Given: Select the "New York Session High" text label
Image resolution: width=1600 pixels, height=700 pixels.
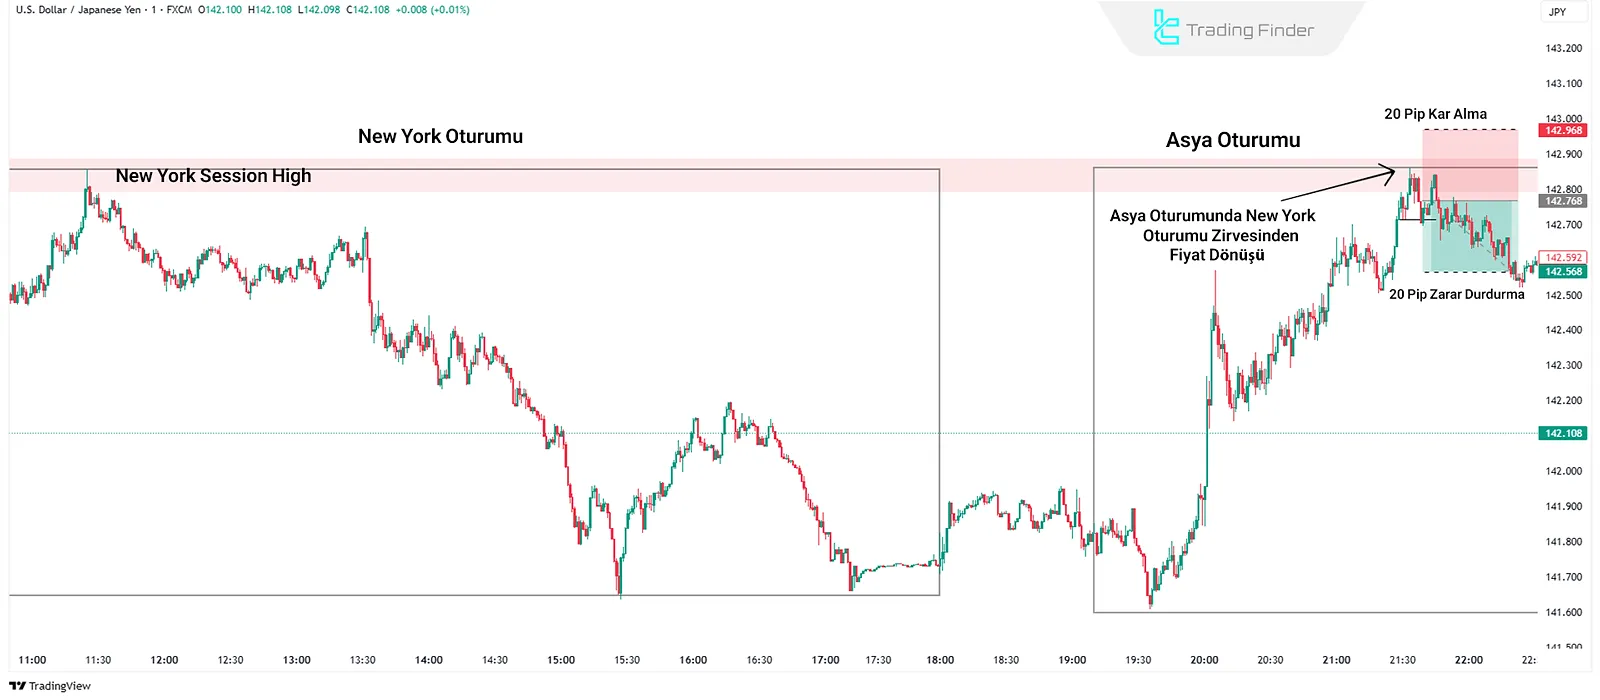Looking at the screenshot, I should point(213,176).
